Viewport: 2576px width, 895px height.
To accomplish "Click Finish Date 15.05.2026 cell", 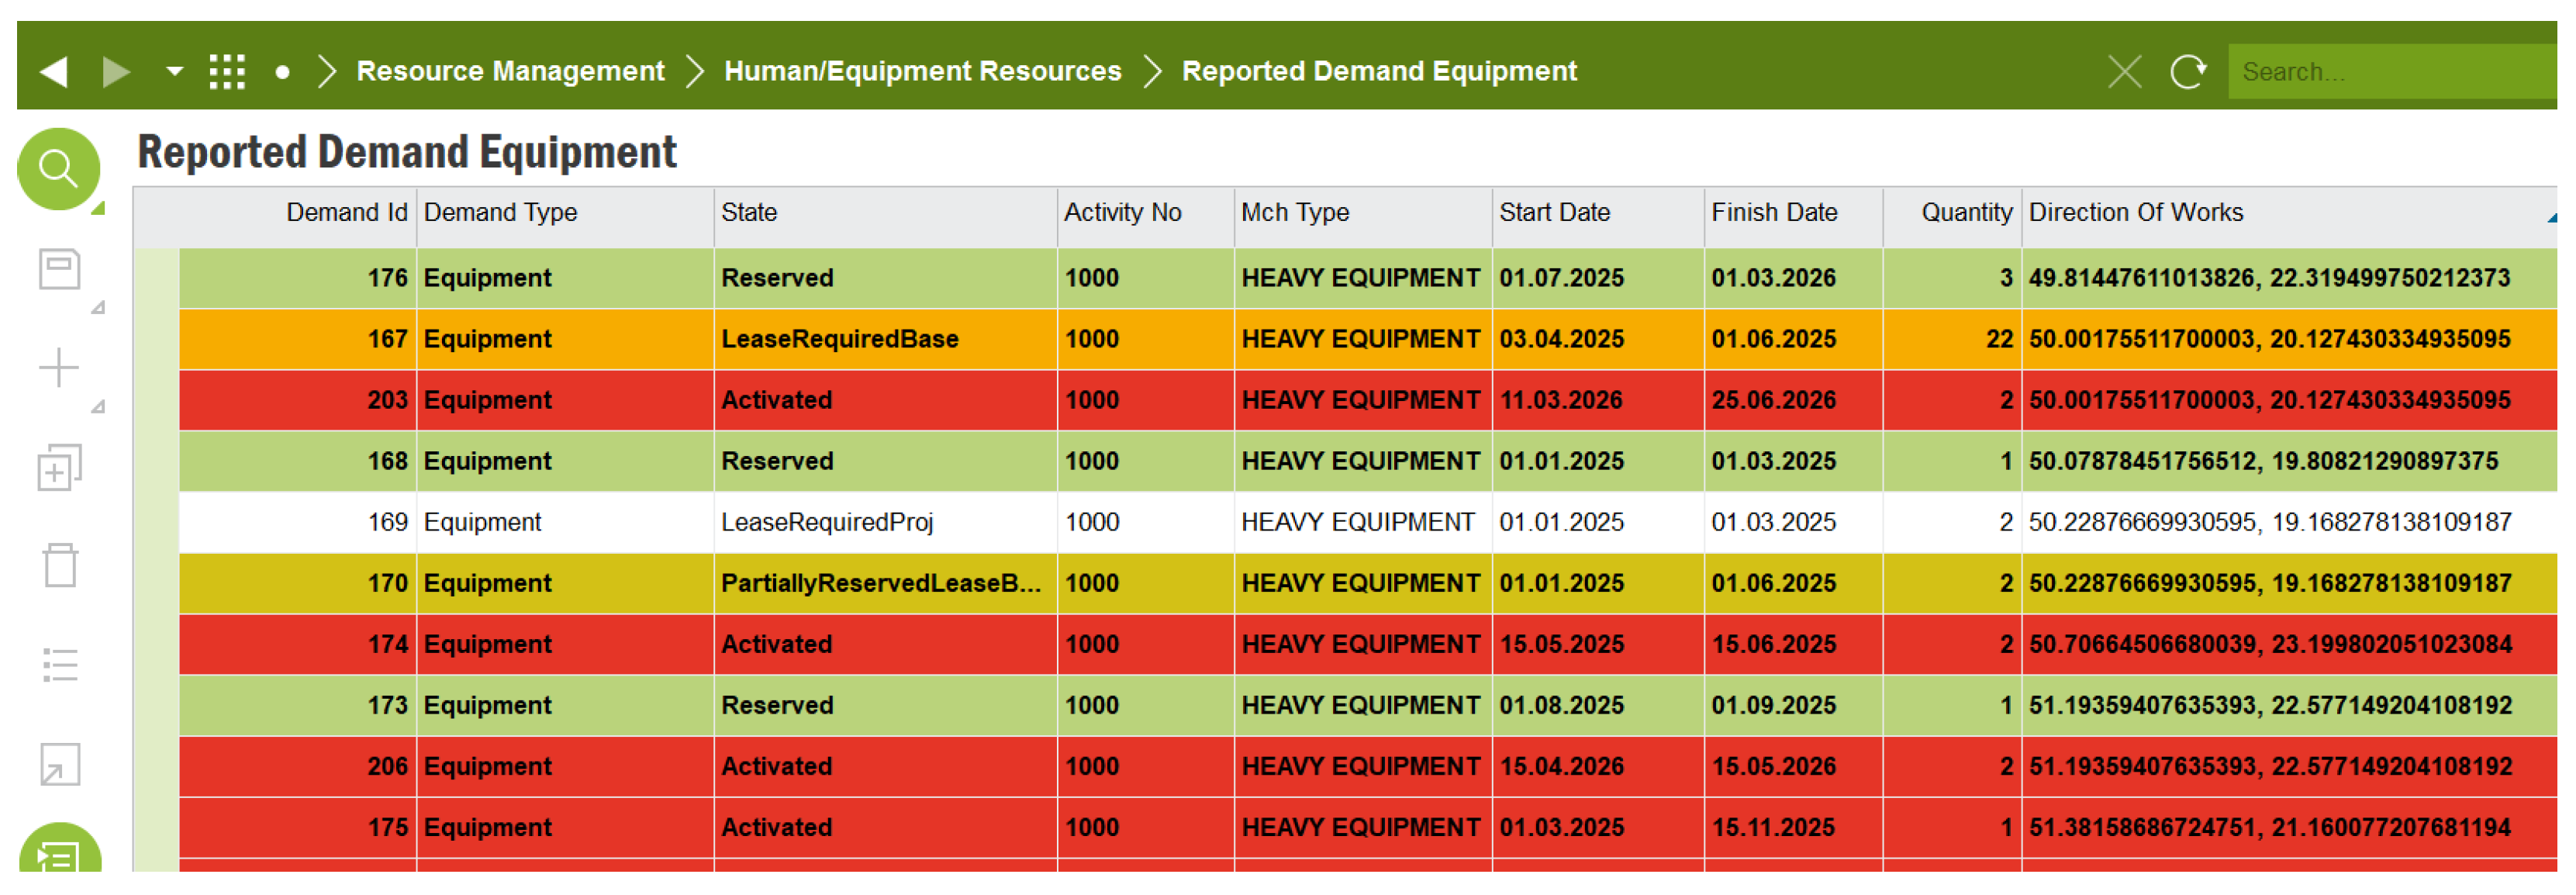I will pos(1793,766).
